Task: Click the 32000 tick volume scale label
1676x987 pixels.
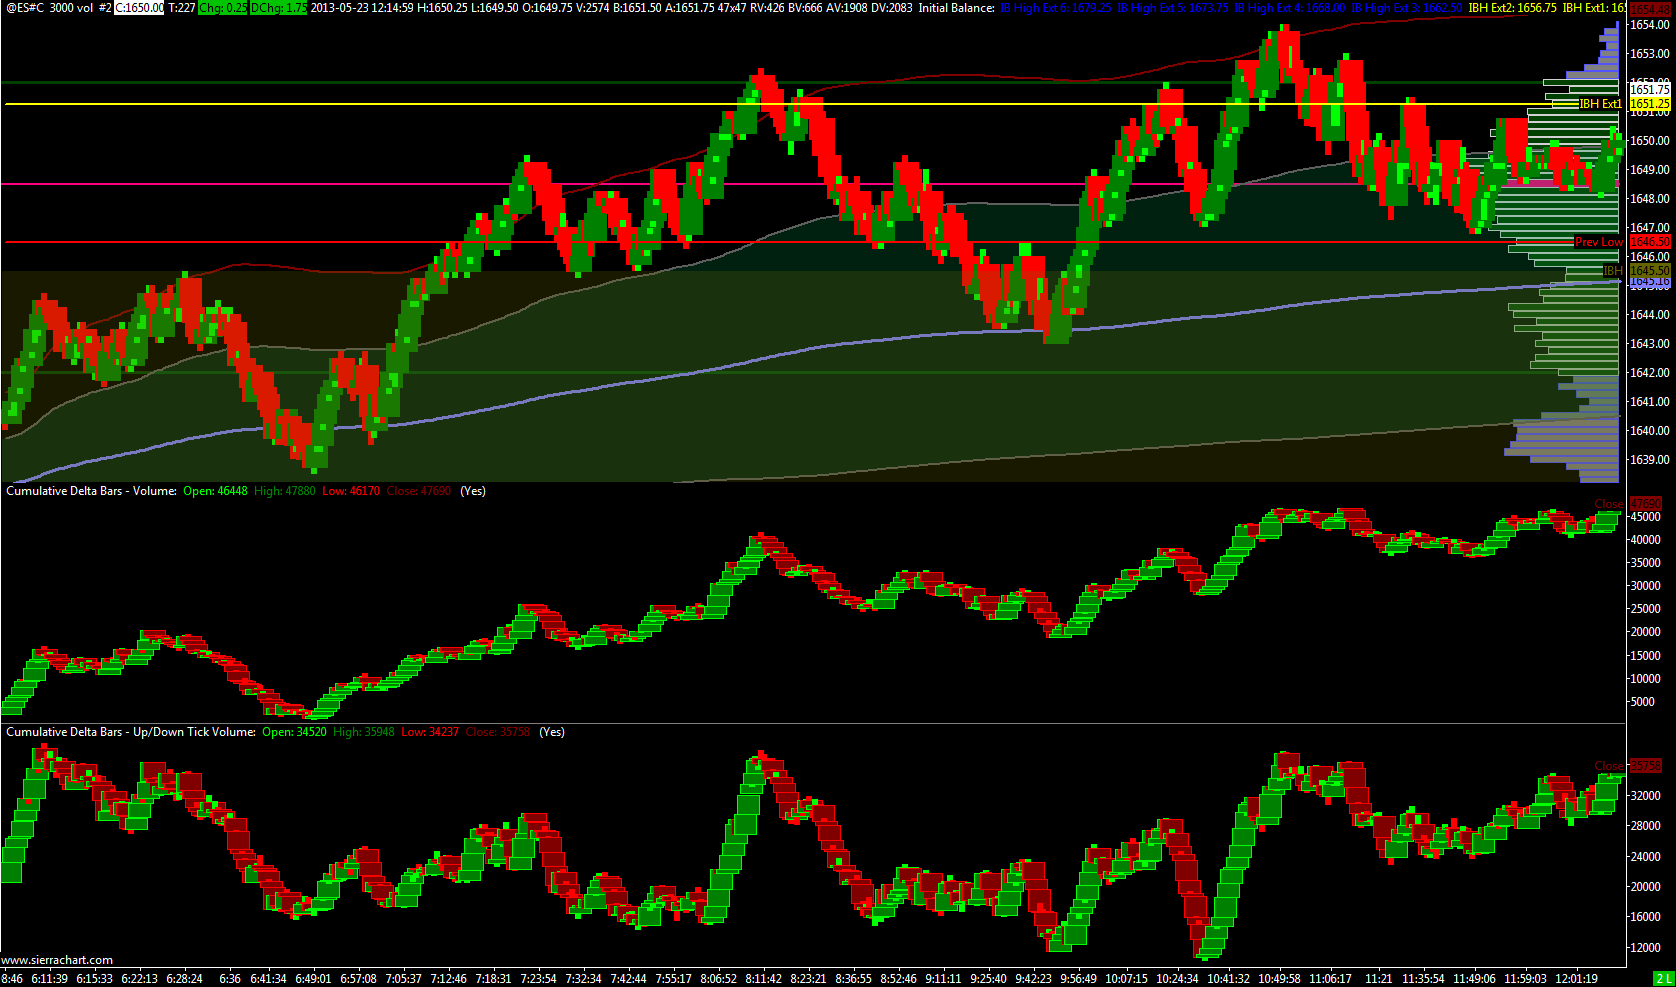Action: (1646, 796)
